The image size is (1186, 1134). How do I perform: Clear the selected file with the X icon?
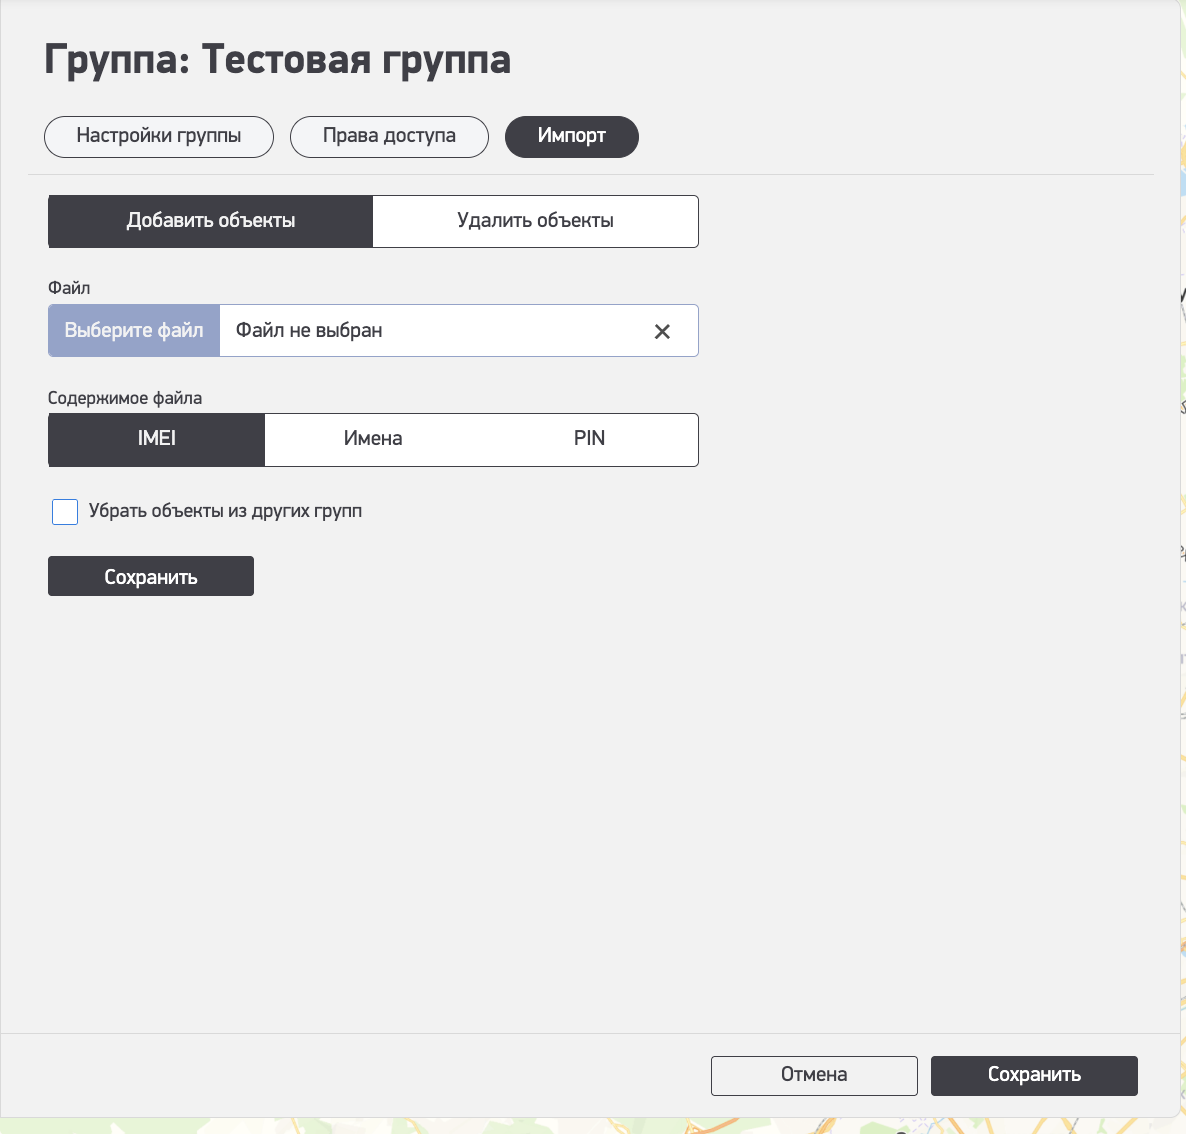click(662, 331)
